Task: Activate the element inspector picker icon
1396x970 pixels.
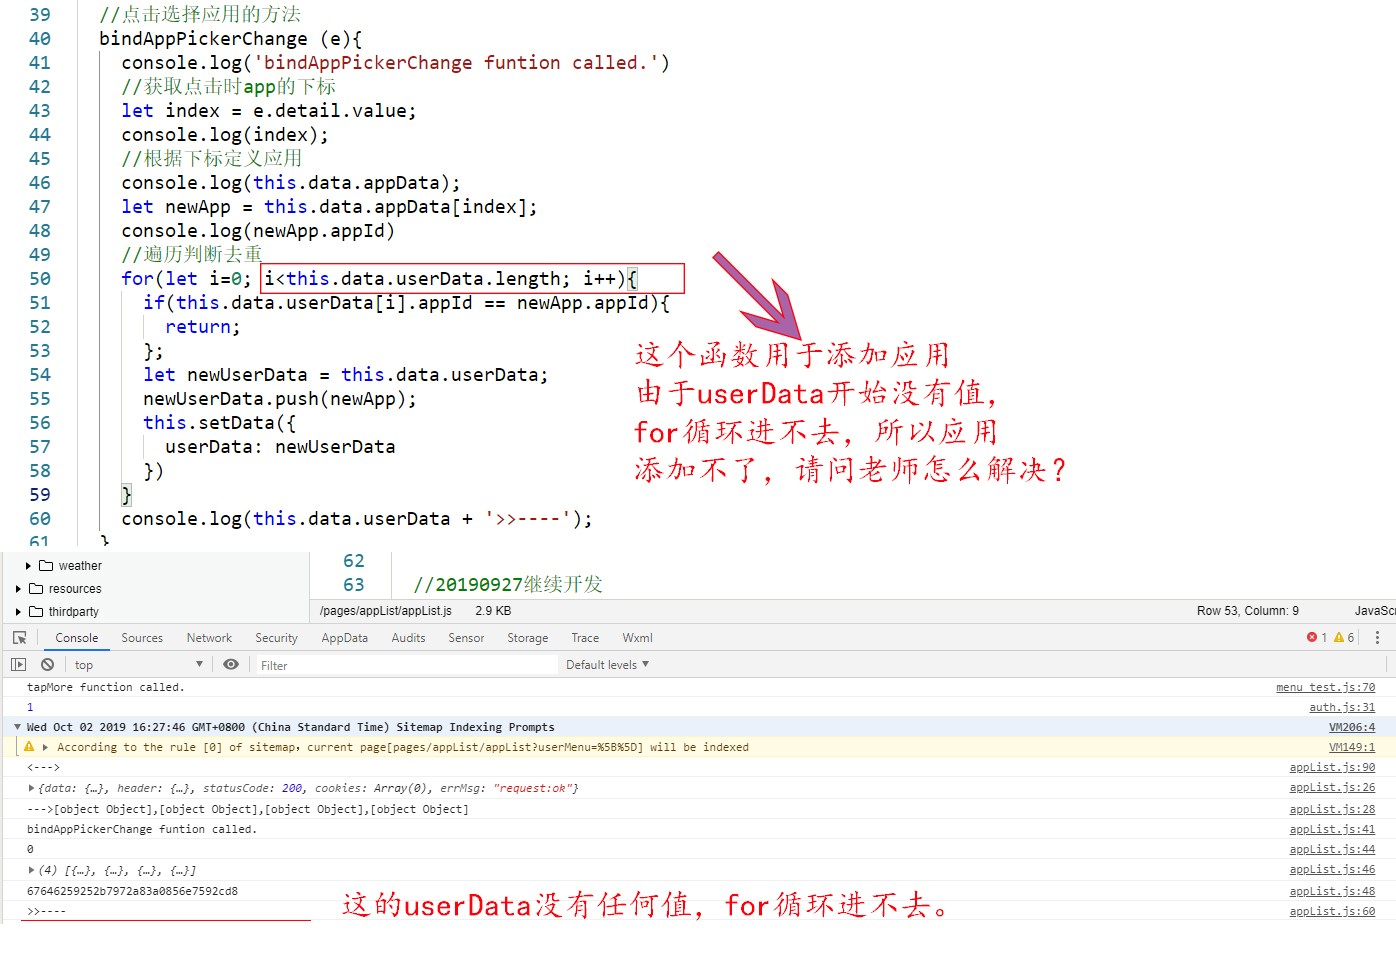Action: (19, 637)
